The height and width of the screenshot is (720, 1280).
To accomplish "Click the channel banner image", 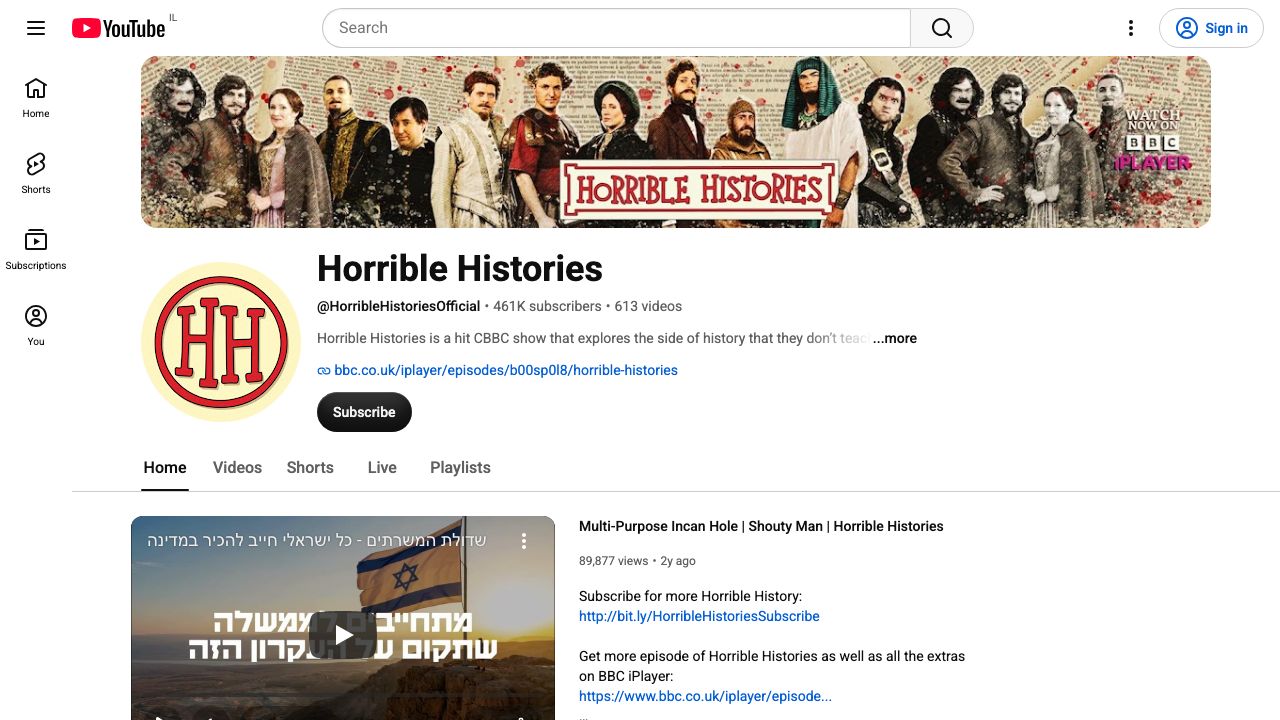I will pyautogui.click(x=676, y=142).
